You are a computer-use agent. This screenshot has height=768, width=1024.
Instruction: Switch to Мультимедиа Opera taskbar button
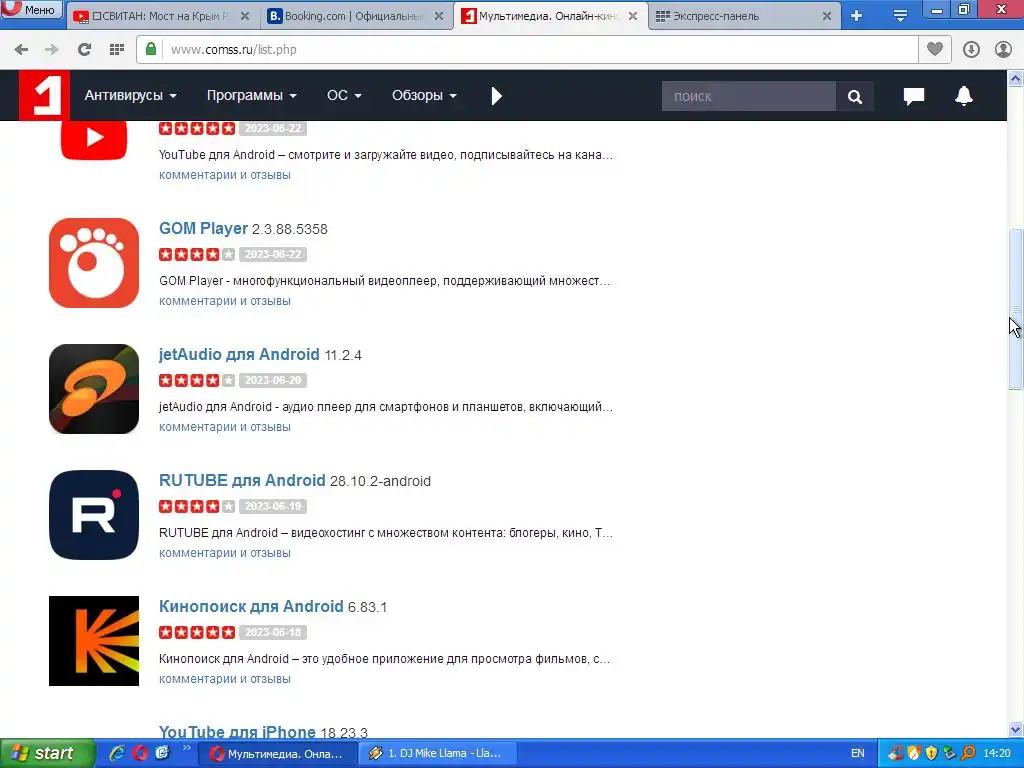click(277, 754)
